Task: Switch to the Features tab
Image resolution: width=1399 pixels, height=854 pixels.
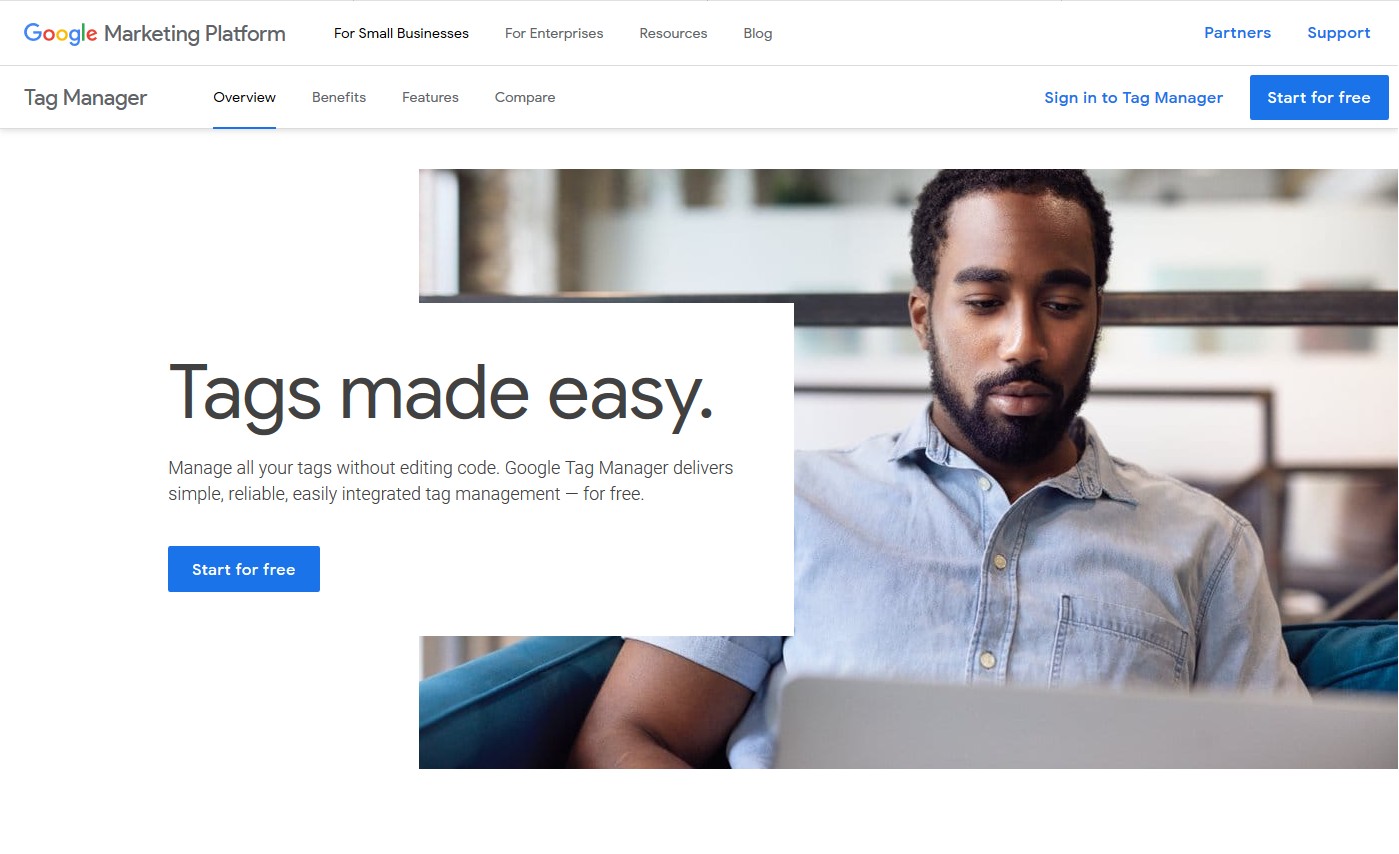Action: (x=430, y=97)
